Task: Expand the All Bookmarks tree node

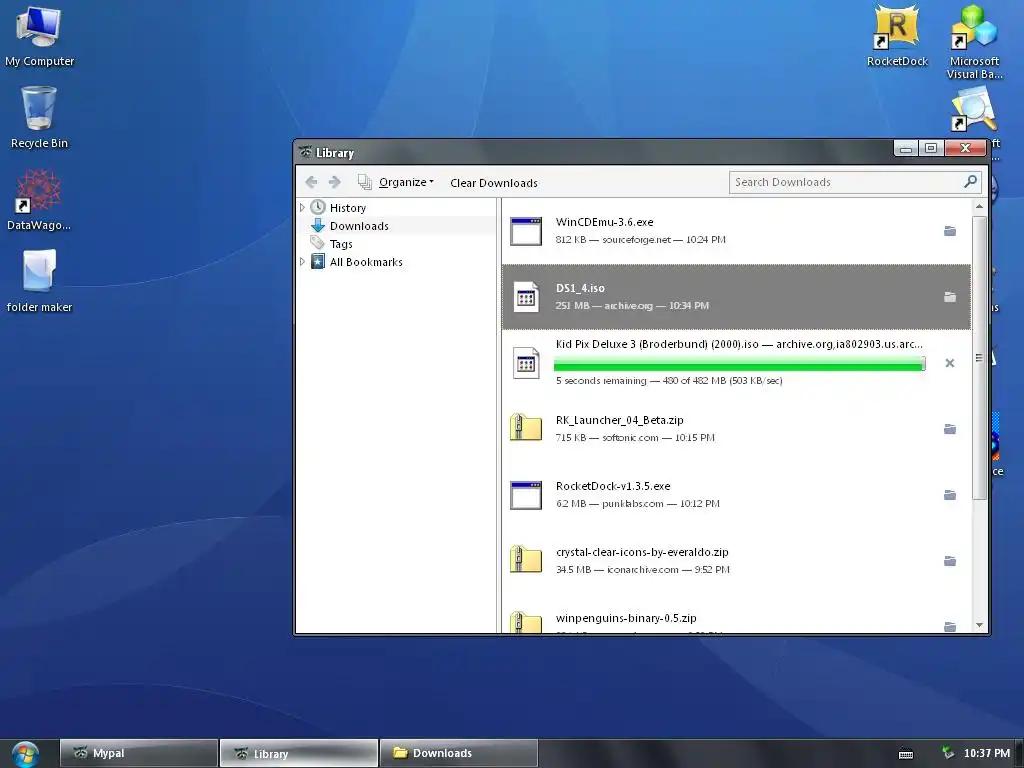Action: pos(302,262)
